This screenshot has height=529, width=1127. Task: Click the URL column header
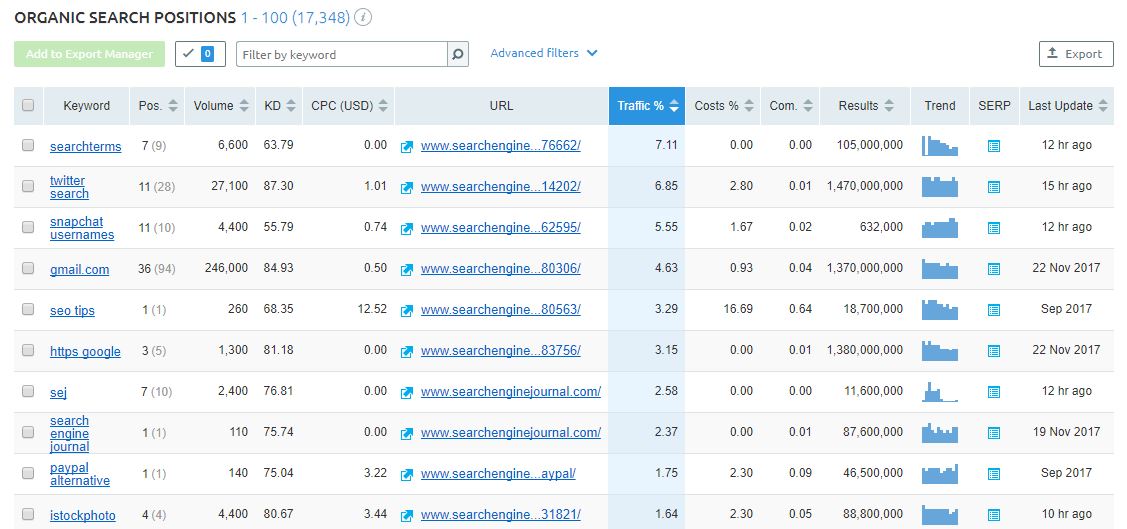502,106
